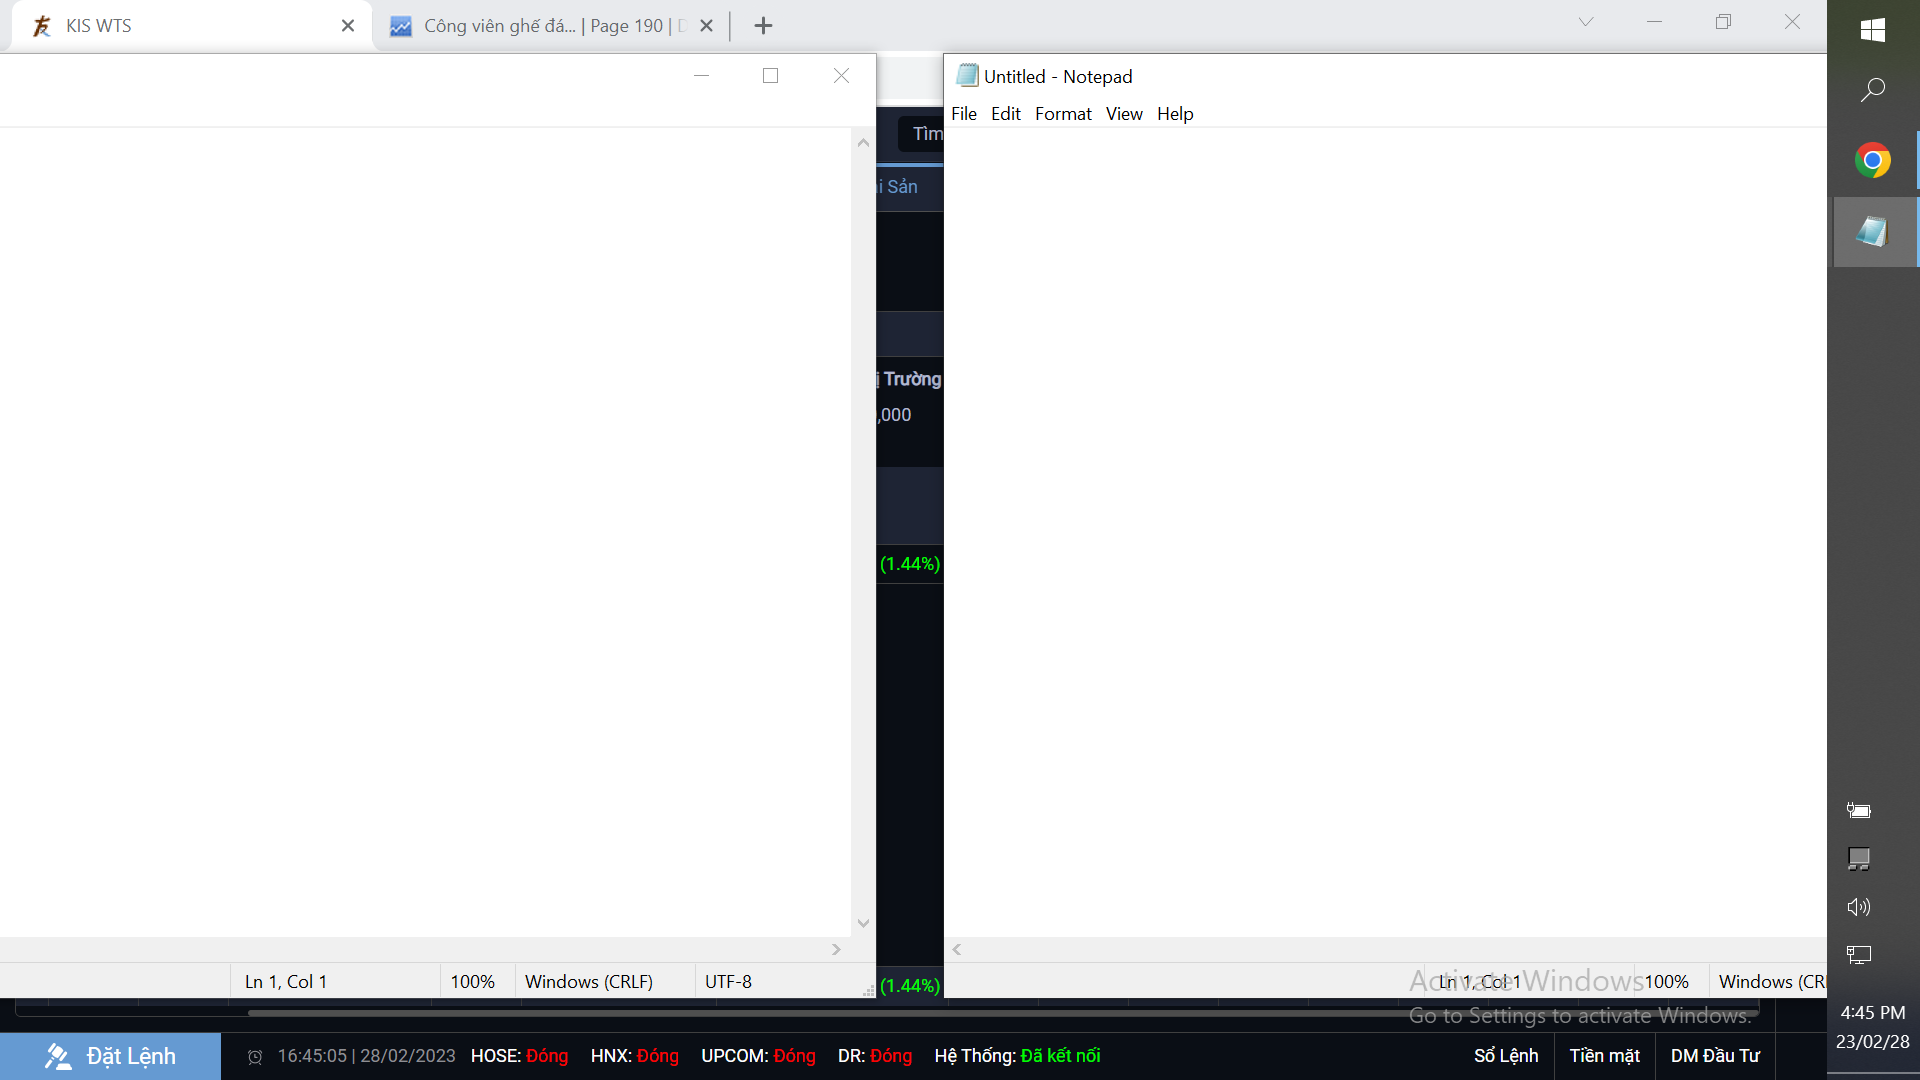
Task: Open the battery status tray icon
Action: click(1859, 811)
